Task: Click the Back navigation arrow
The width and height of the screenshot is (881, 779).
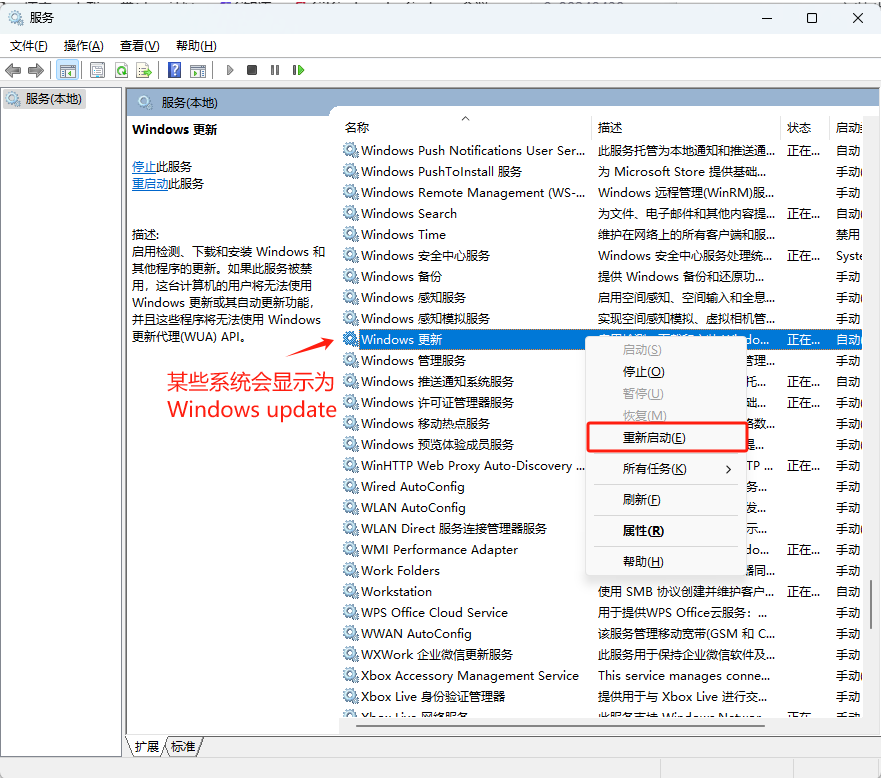Action: pyautogui.click(x=12, y=70)
